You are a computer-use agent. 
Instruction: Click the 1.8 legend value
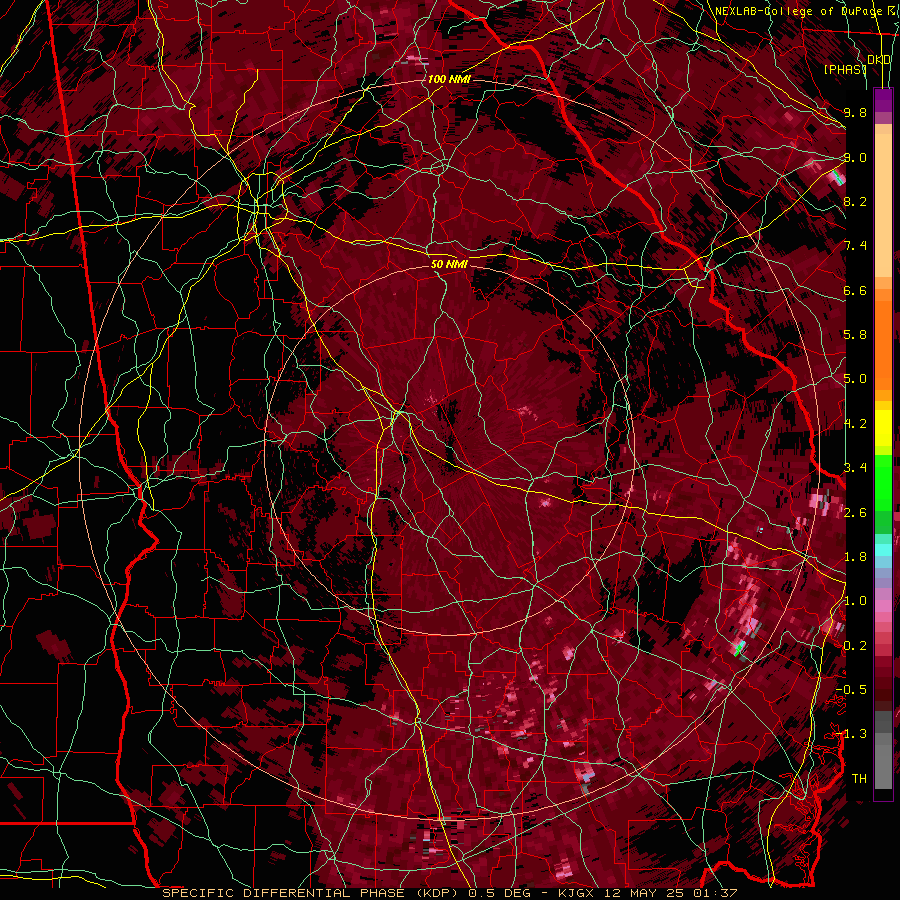855,557
